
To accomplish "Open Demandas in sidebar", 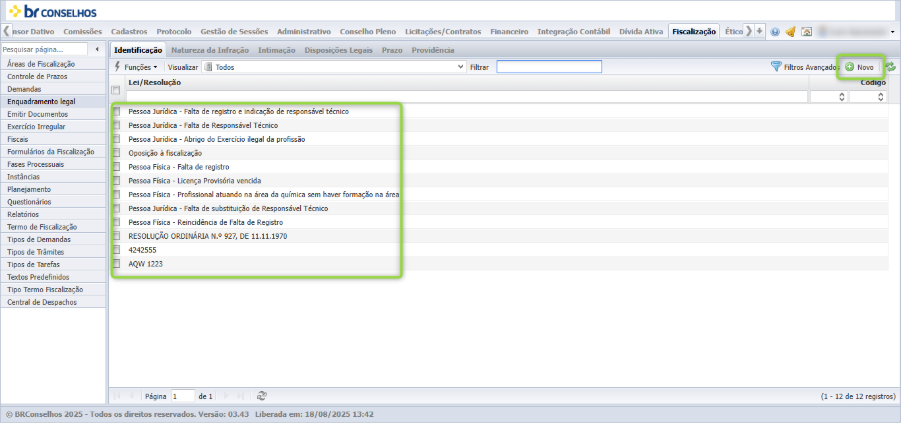I will [x=53, y=90].
